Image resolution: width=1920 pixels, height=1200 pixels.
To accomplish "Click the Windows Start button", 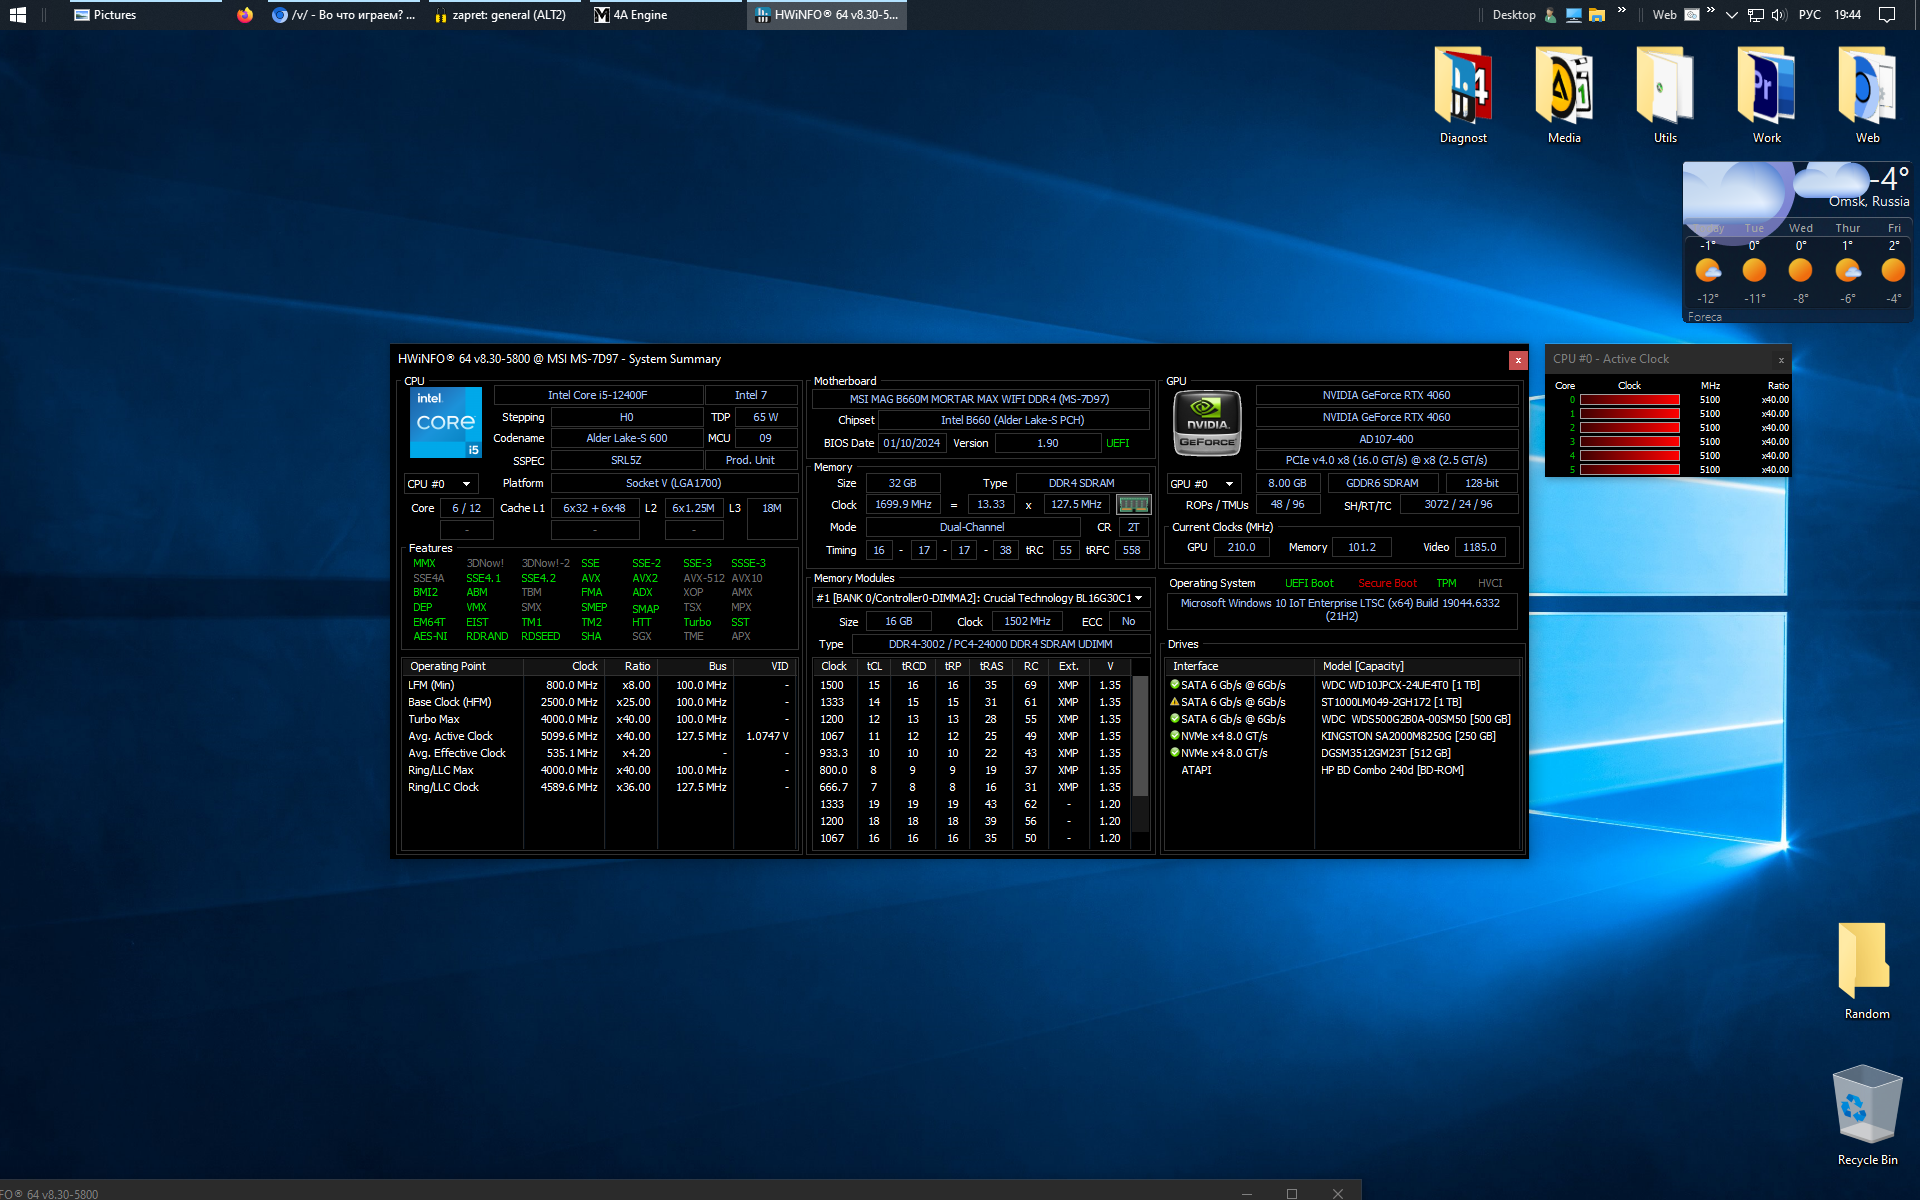I will pos(17,15).
